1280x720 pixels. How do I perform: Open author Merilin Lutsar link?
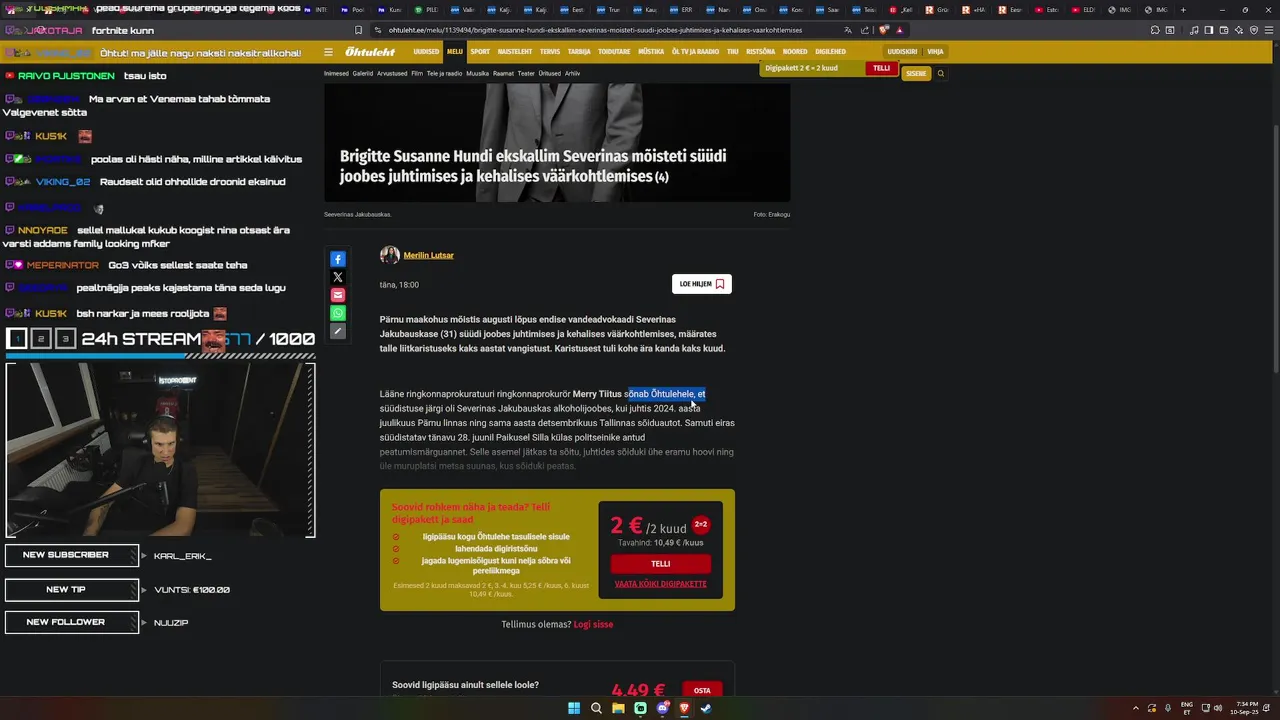[x=429, y=255]
